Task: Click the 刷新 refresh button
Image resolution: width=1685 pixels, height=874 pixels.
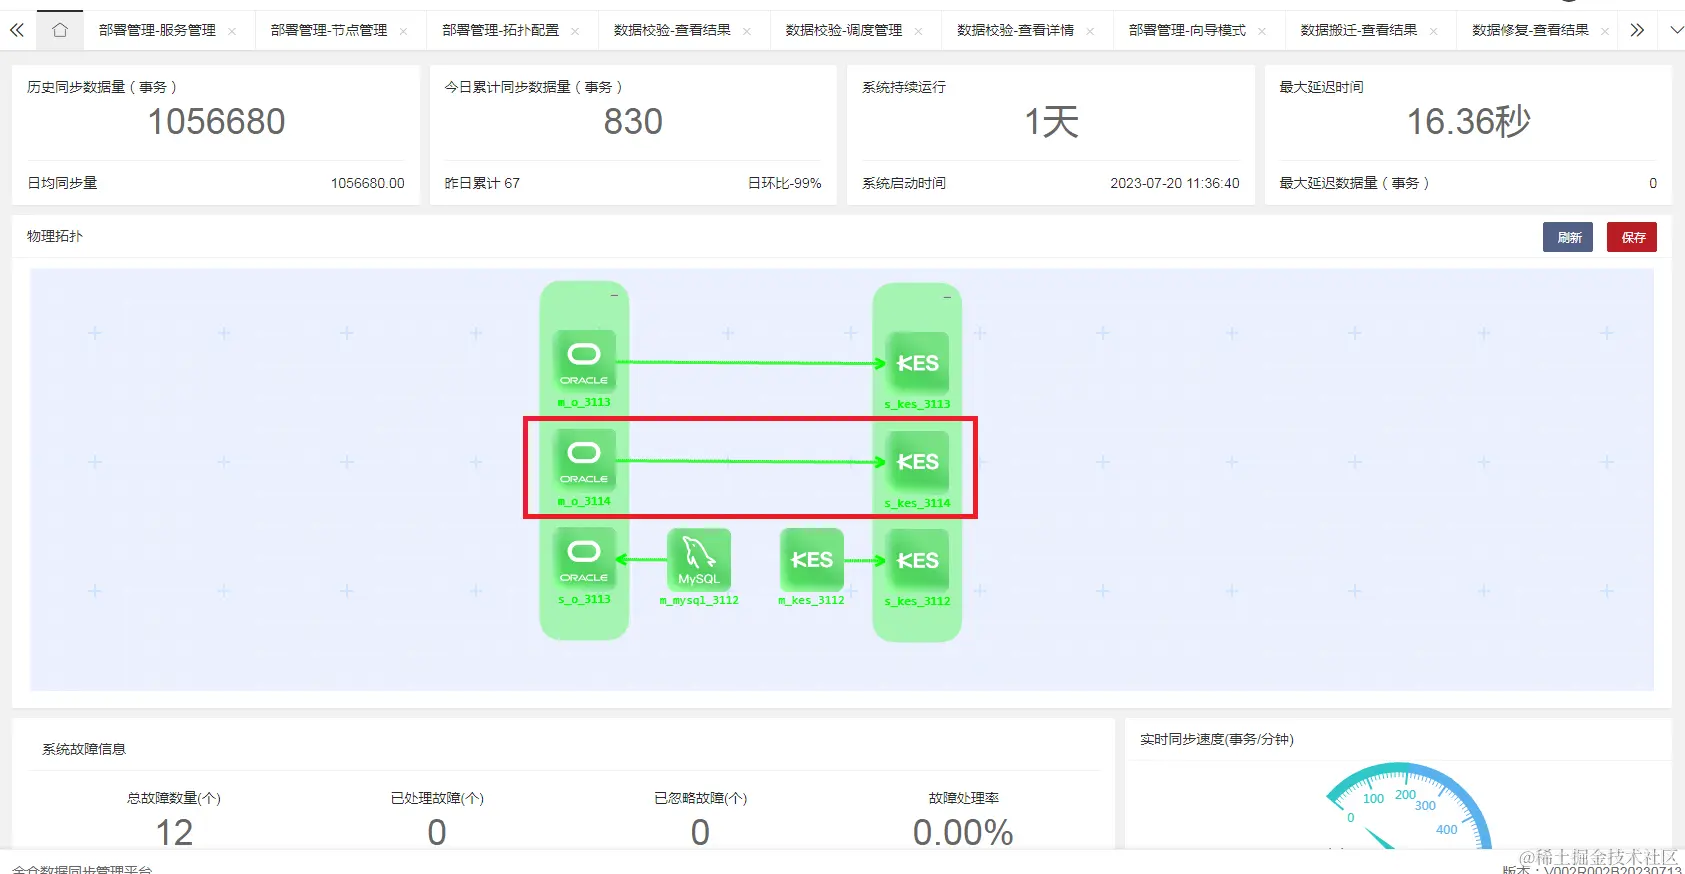Action: (x=1568, y=237)
